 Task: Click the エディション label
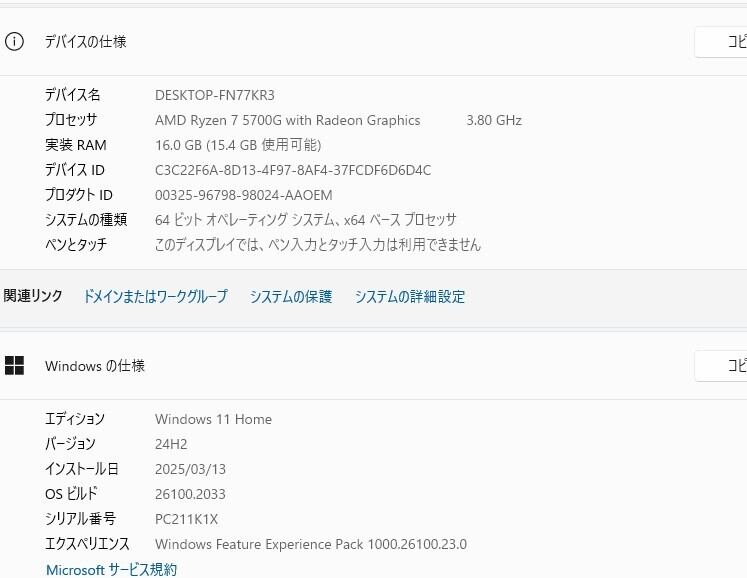[x=75, y=419]
